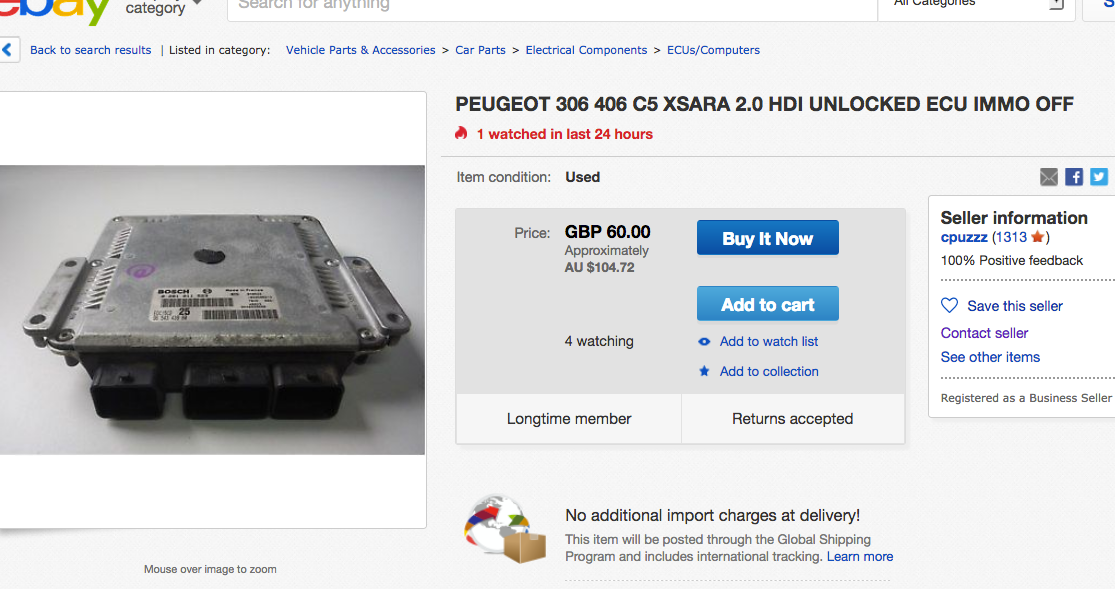
Task: Share listing on Facebook
Action: (x=1074, y=177)
